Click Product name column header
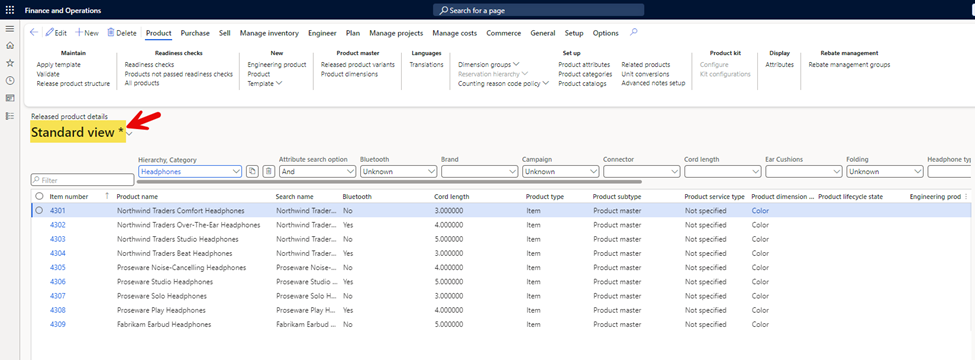 (x=136, y=196)
